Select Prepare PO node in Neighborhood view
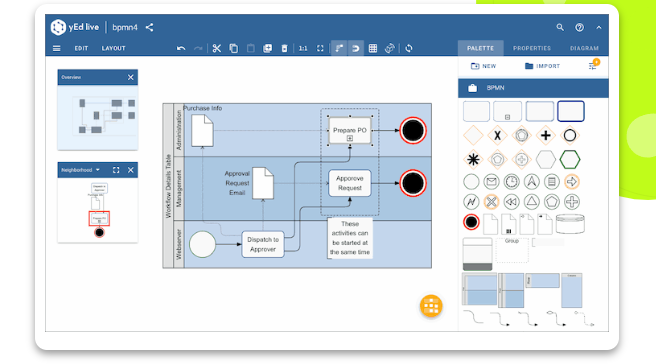 click(x=99, y=218)
